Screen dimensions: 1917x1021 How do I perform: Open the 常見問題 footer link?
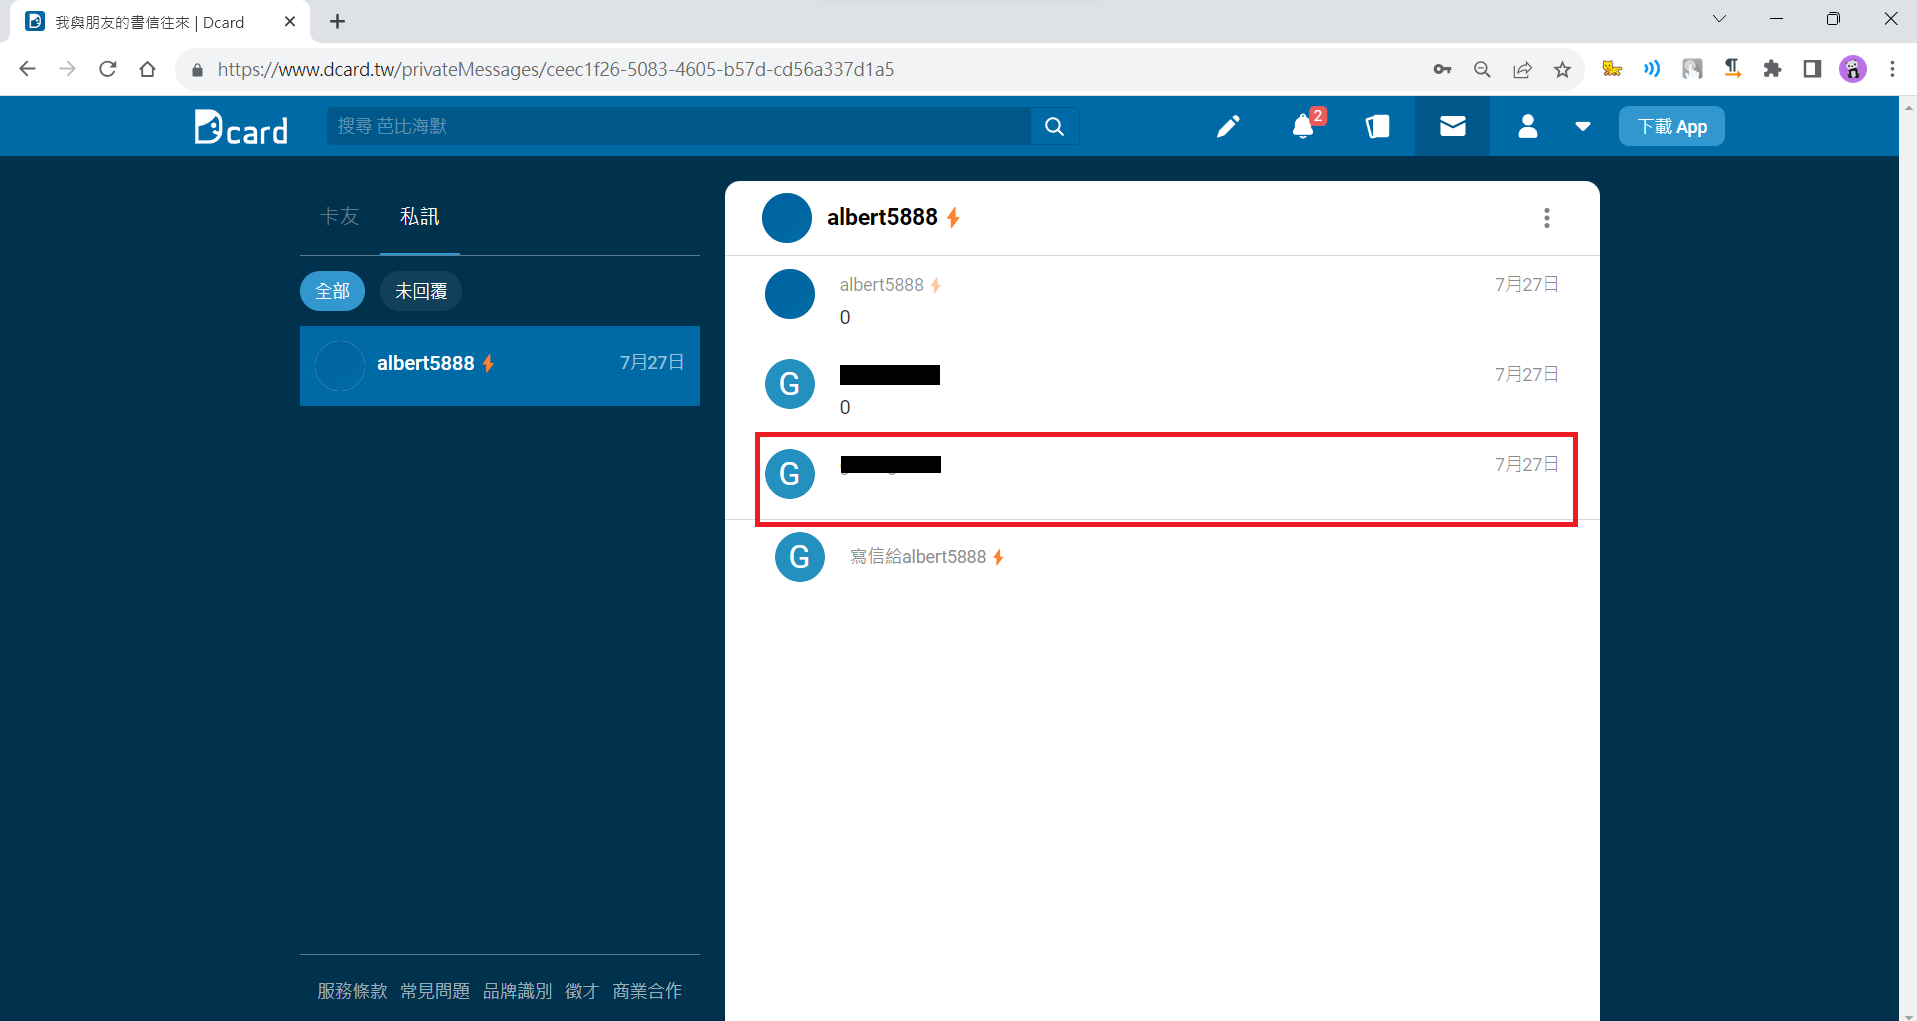[435, 991]
